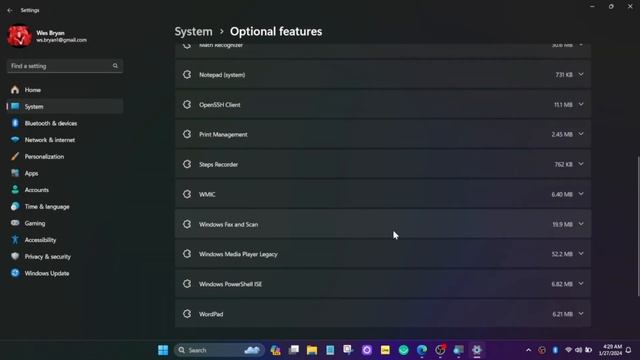Select the WordPad feature row
Screen dimensions: 640x360
point(383,314)
